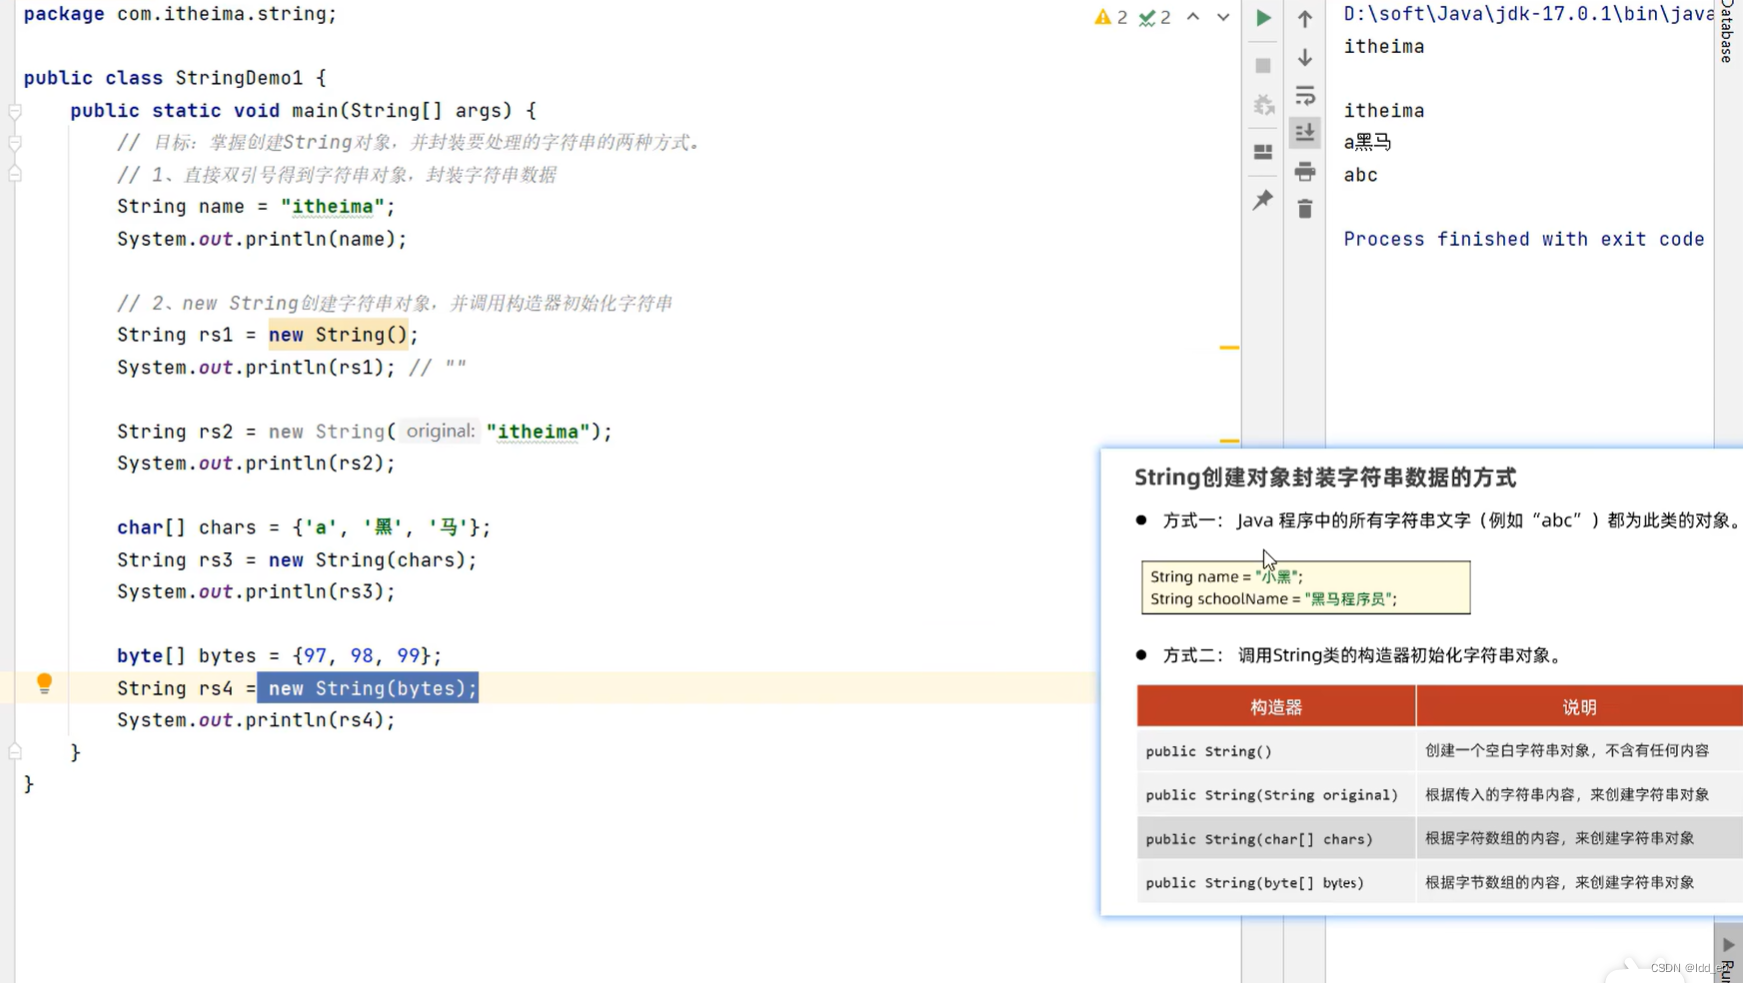Click 'String rs3 = new String(chars);' line

coord(297,560)
